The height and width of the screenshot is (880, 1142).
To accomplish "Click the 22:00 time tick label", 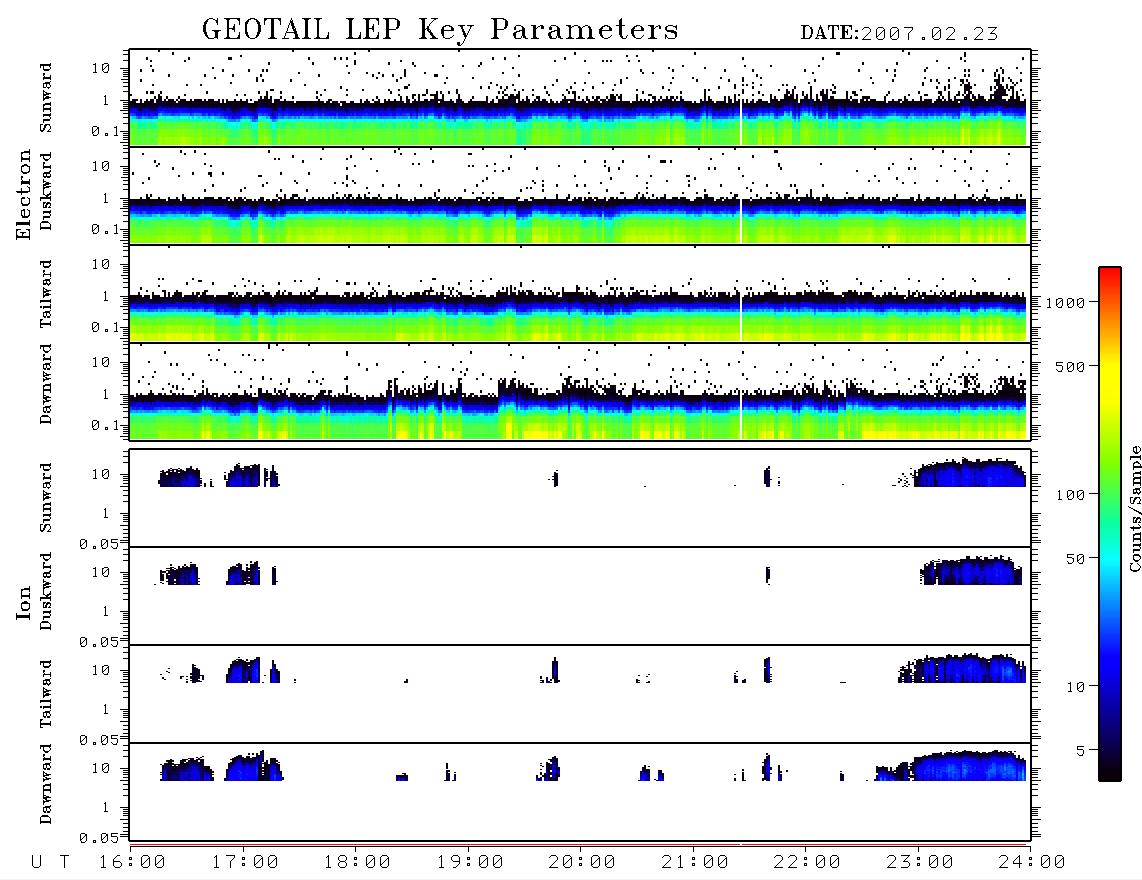I will tap(807, 862).
